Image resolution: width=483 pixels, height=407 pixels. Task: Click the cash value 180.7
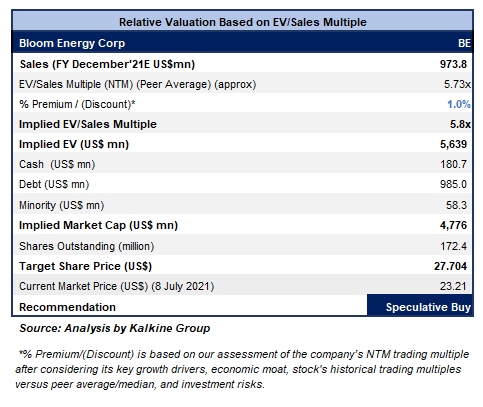point(453,164)
